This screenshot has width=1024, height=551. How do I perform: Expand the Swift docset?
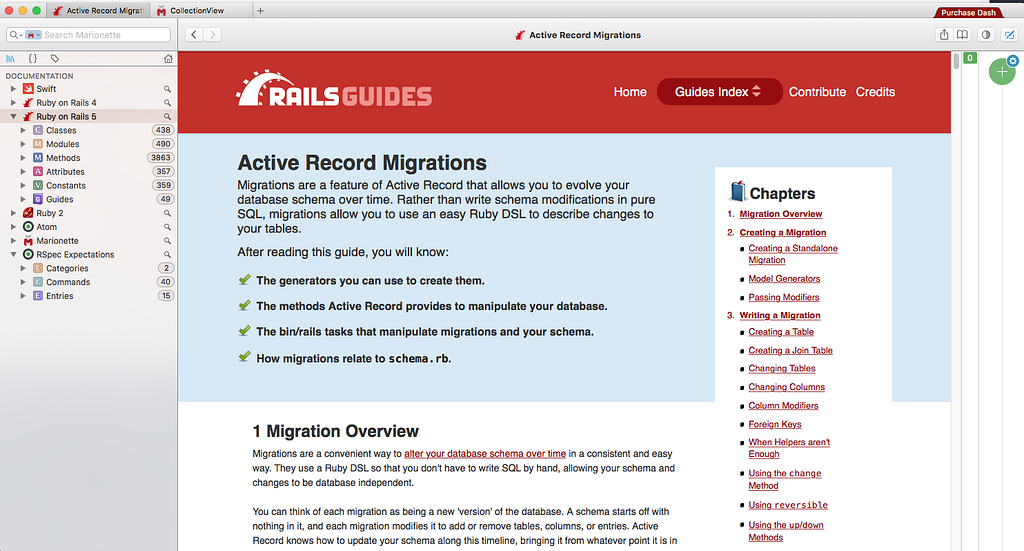13,89
